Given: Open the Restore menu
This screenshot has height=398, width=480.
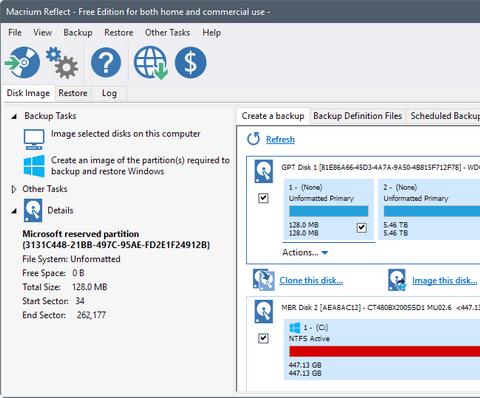Looking at the screenshot, I should click(119, 33).
